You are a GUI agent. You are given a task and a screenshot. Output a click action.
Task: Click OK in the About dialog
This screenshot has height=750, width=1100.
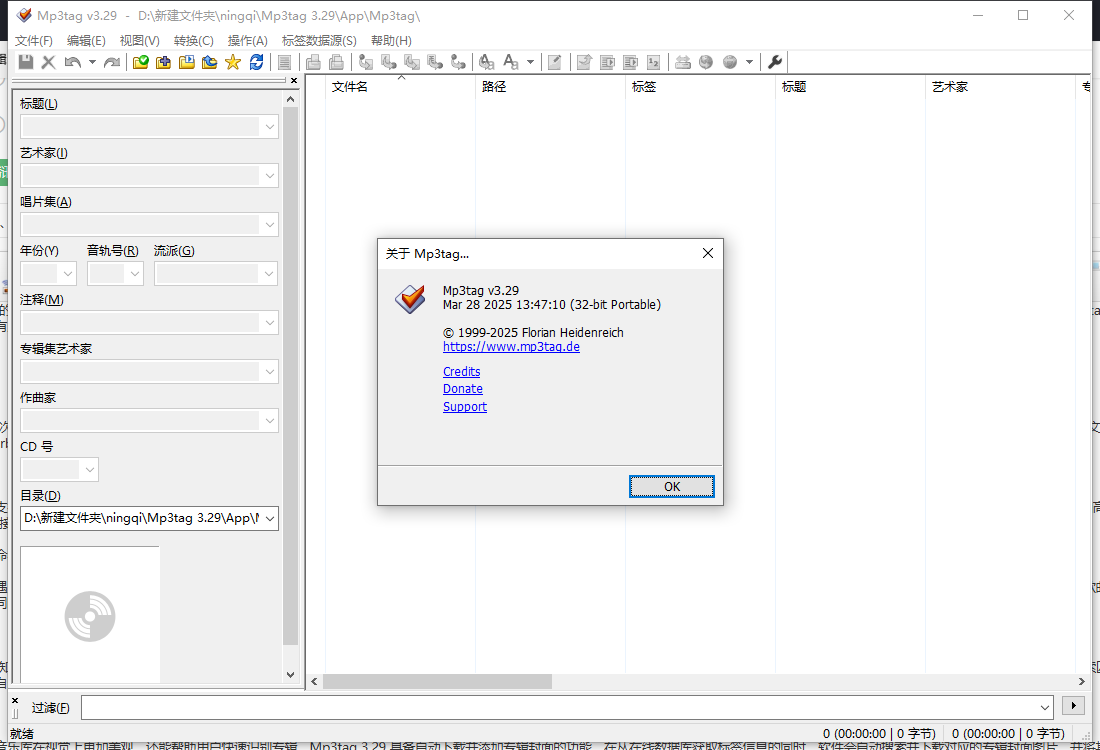tap(672, 486)
